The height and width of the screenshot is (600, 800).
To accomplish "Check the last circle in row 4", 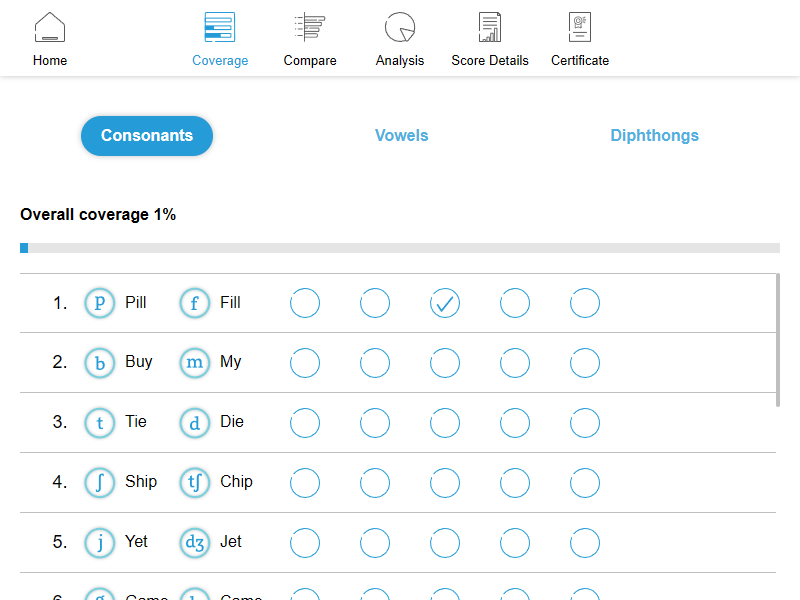I will pos(585,483).
